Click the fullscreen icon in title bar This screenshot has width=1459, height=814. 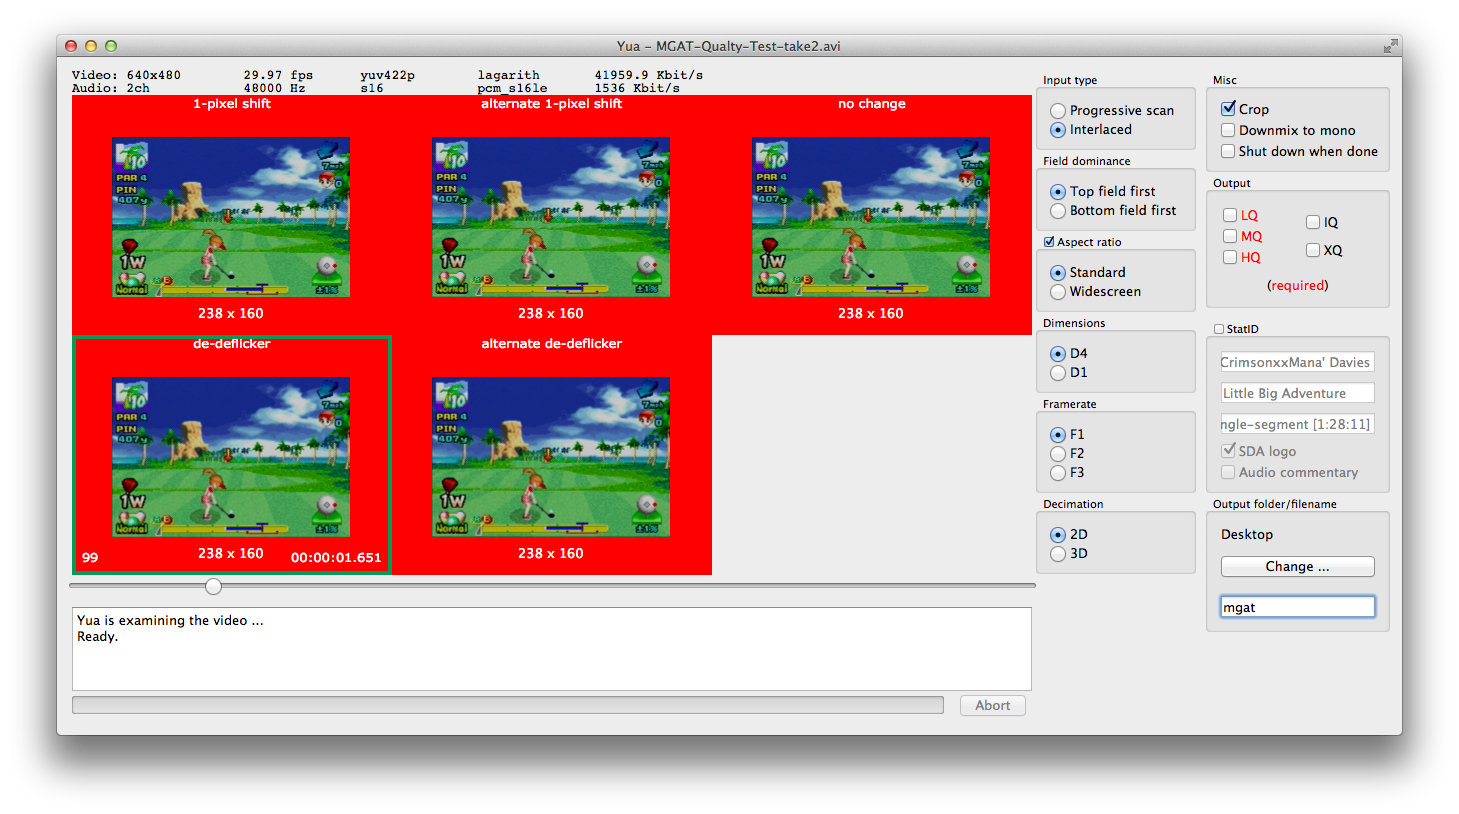pyautogui.click(x=1390, y=46)
